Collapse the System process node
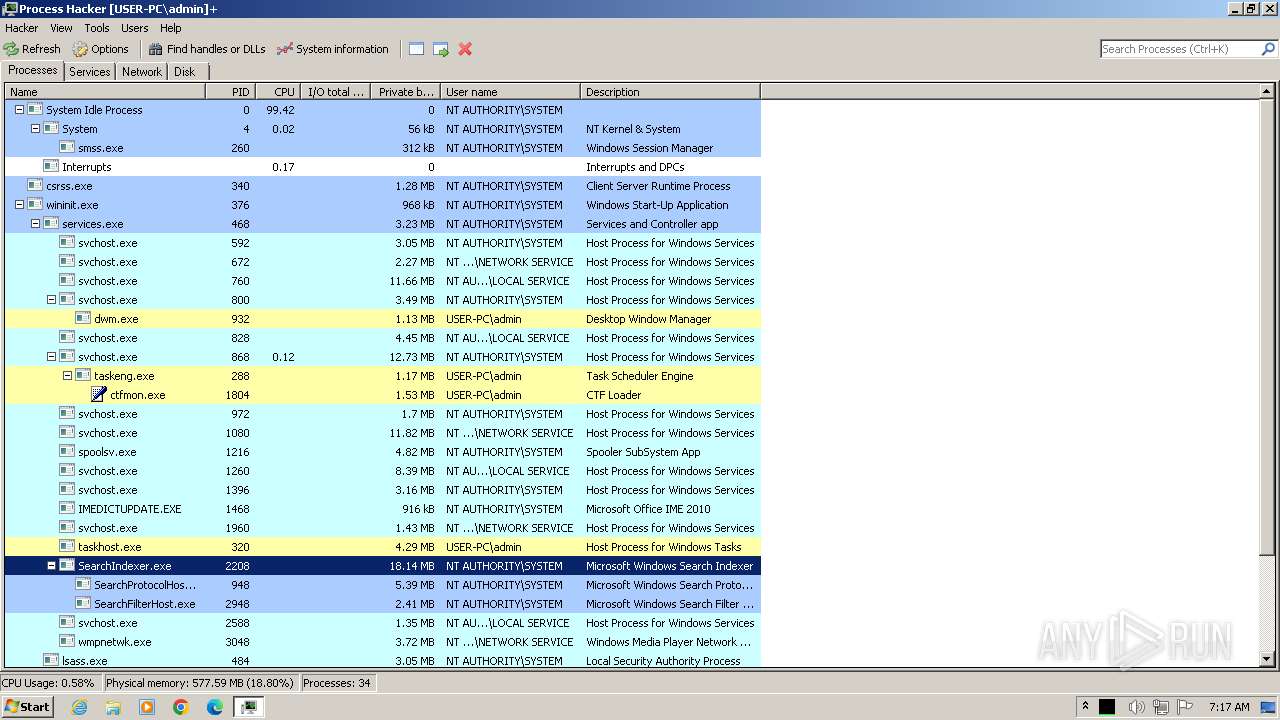 click(x=35, y=129)
